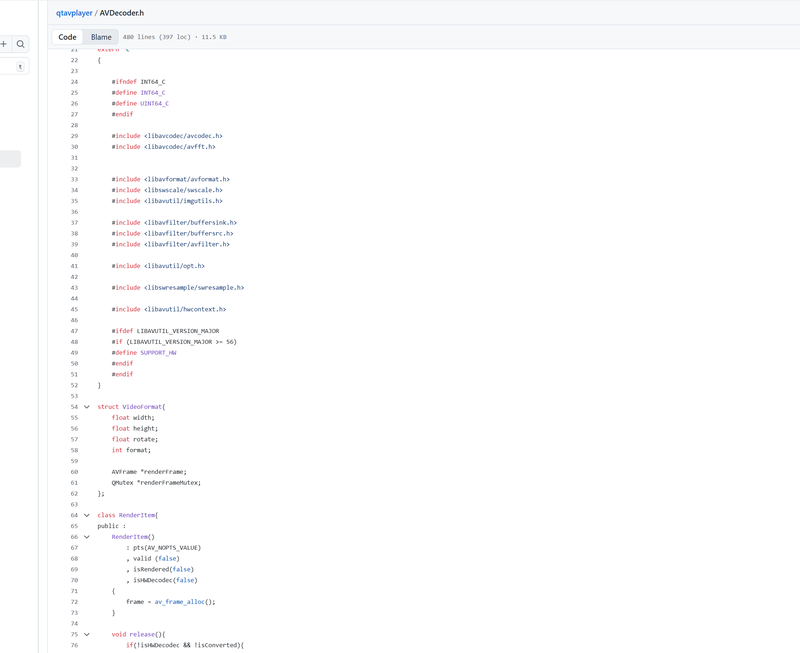The width and height of the screenshot is (800, 653).
Task: Collapse the void release() function
Action: click(x=86, y=634)
